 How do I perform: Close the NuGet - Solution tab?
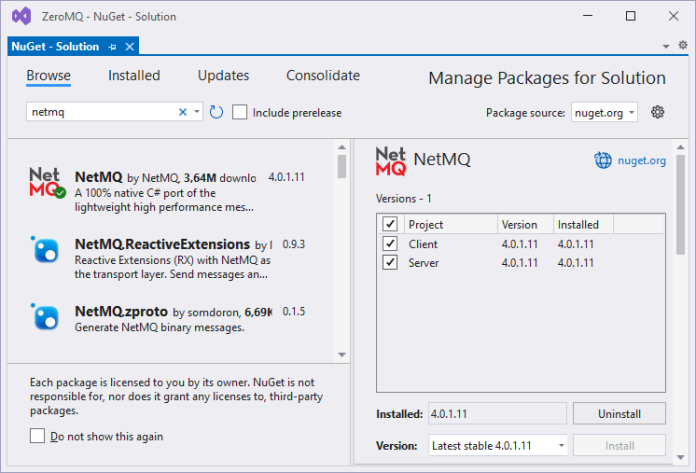(130, 47)
